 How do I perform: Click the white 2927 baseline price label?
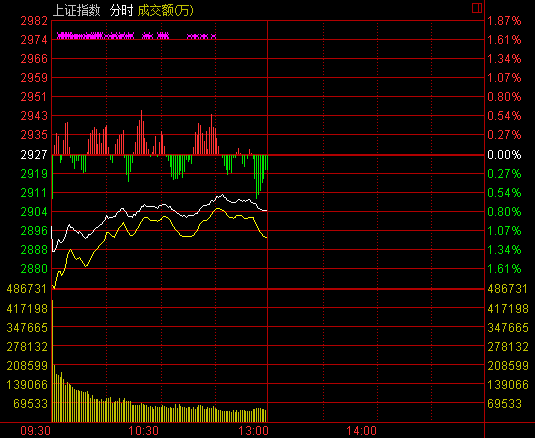(x=34, y=155)
